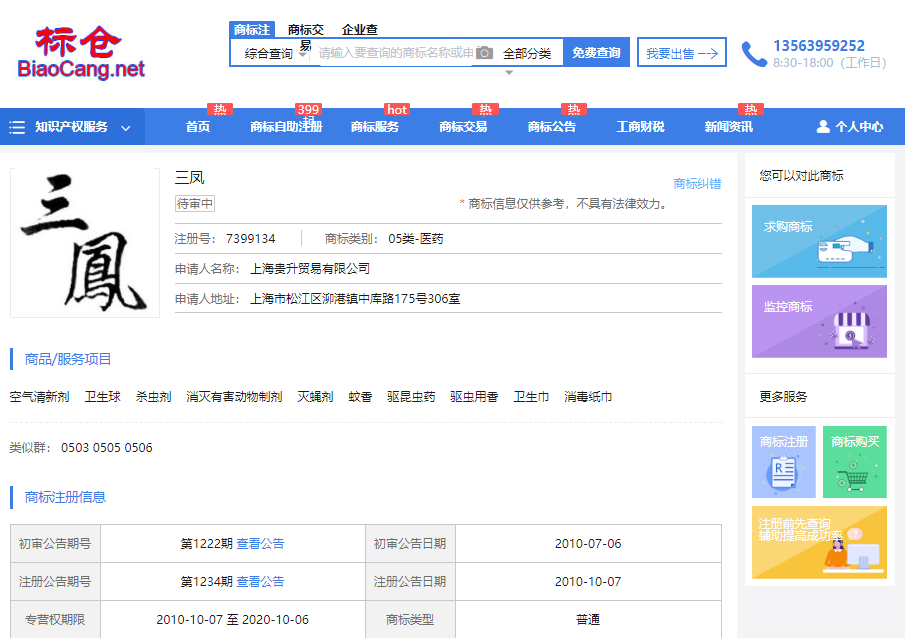Open the 综合查询 dropdown
Image resolution: width=905 pixels, height=638 pixels.
[x=275, y=54]
